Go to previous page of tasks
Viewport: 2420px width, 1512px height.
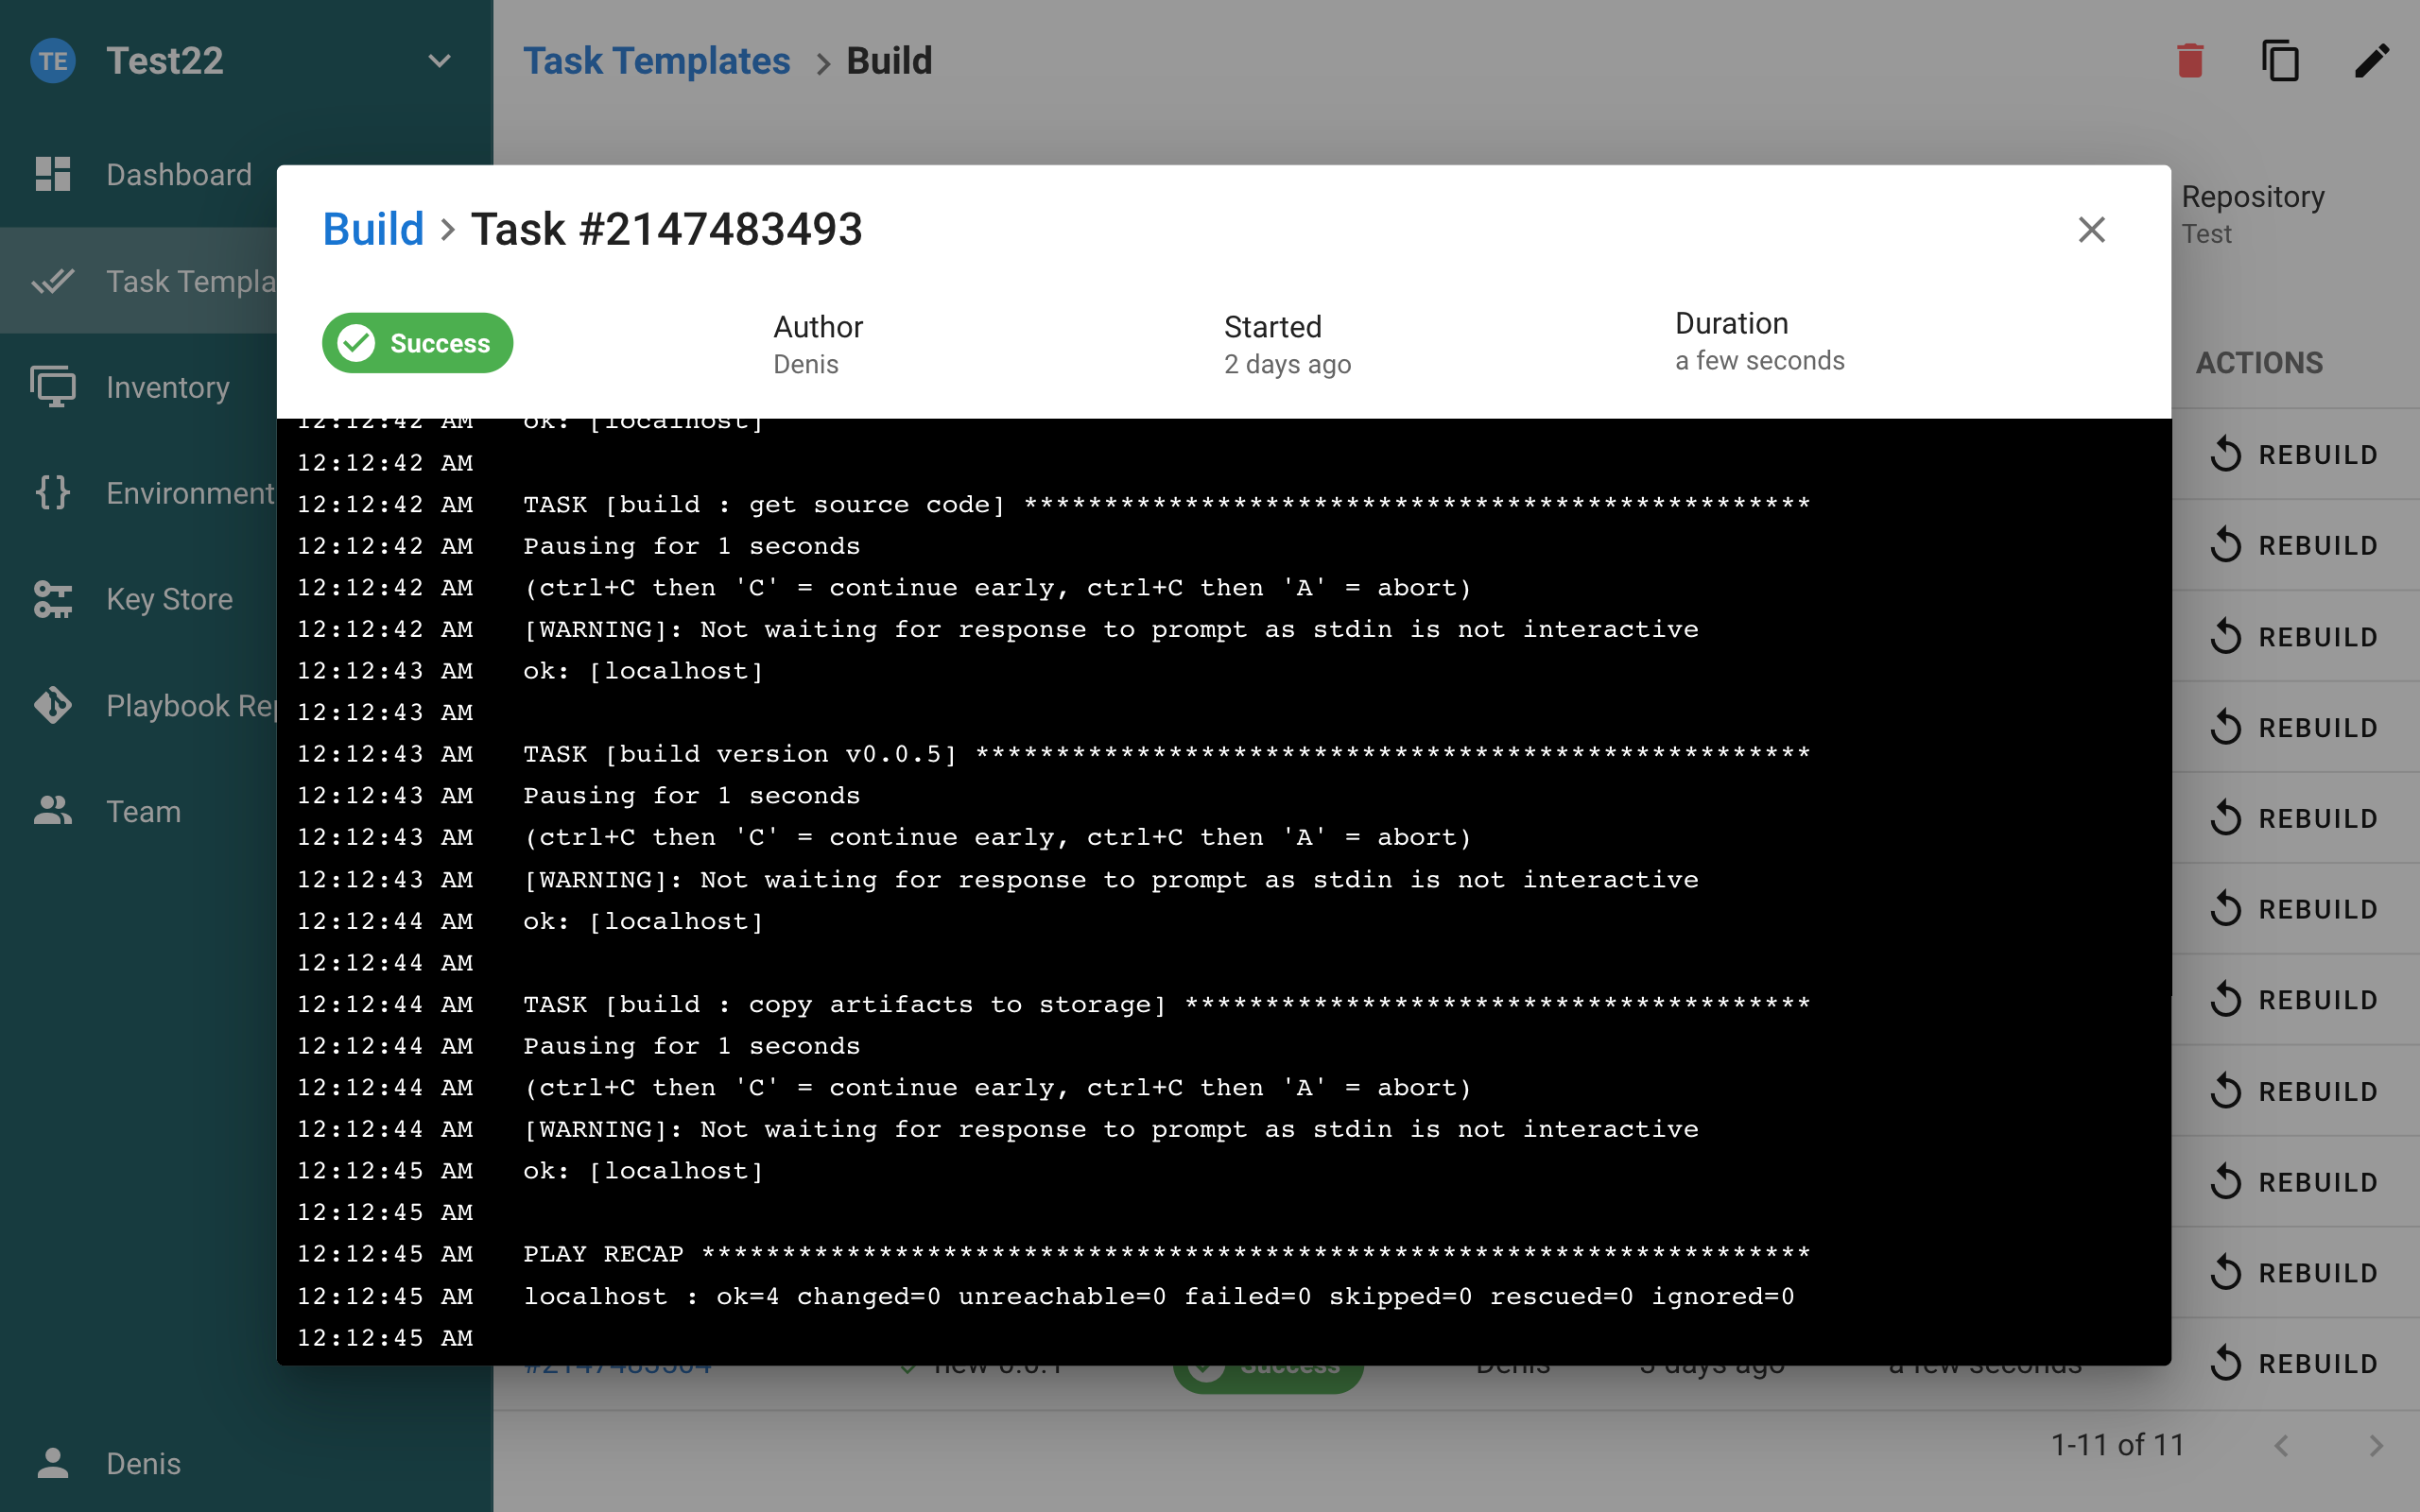[2281, 1445]
